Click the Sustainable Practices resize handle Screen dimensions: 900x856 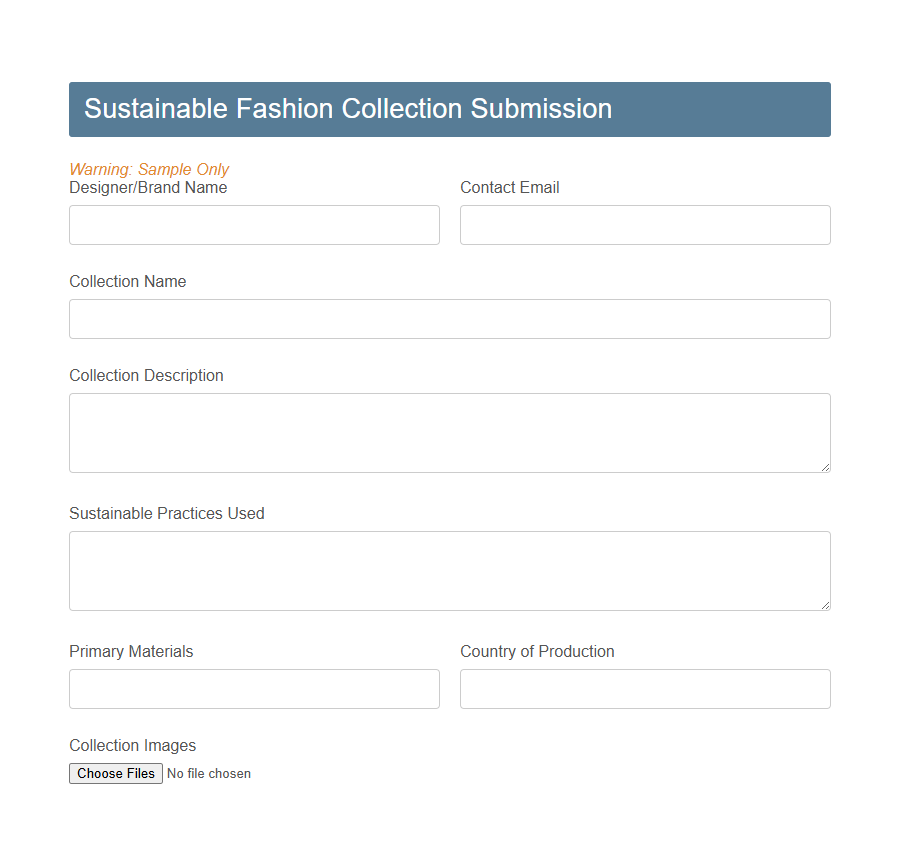pyautogui.click(x=826, y=606)
